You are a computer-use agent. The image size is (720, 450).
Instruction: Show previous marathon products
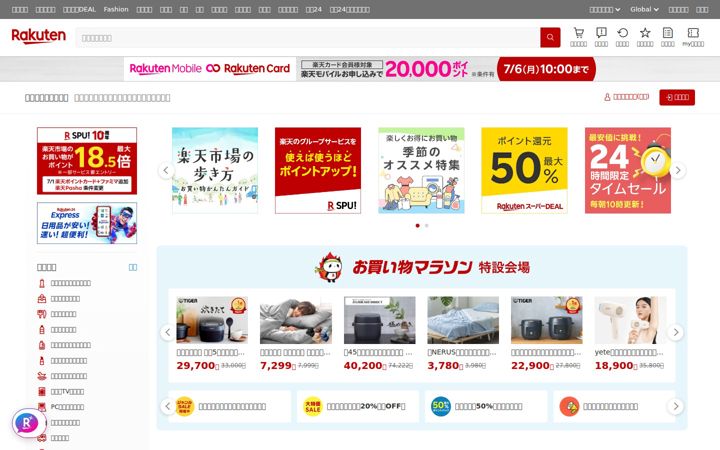(168, 332)
